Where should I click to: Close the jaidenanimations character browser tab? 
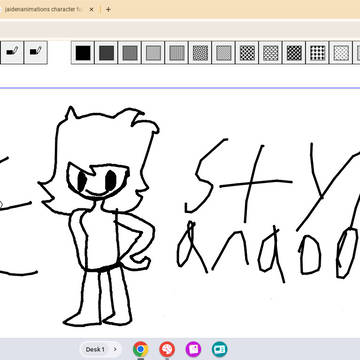click(91, 9)
